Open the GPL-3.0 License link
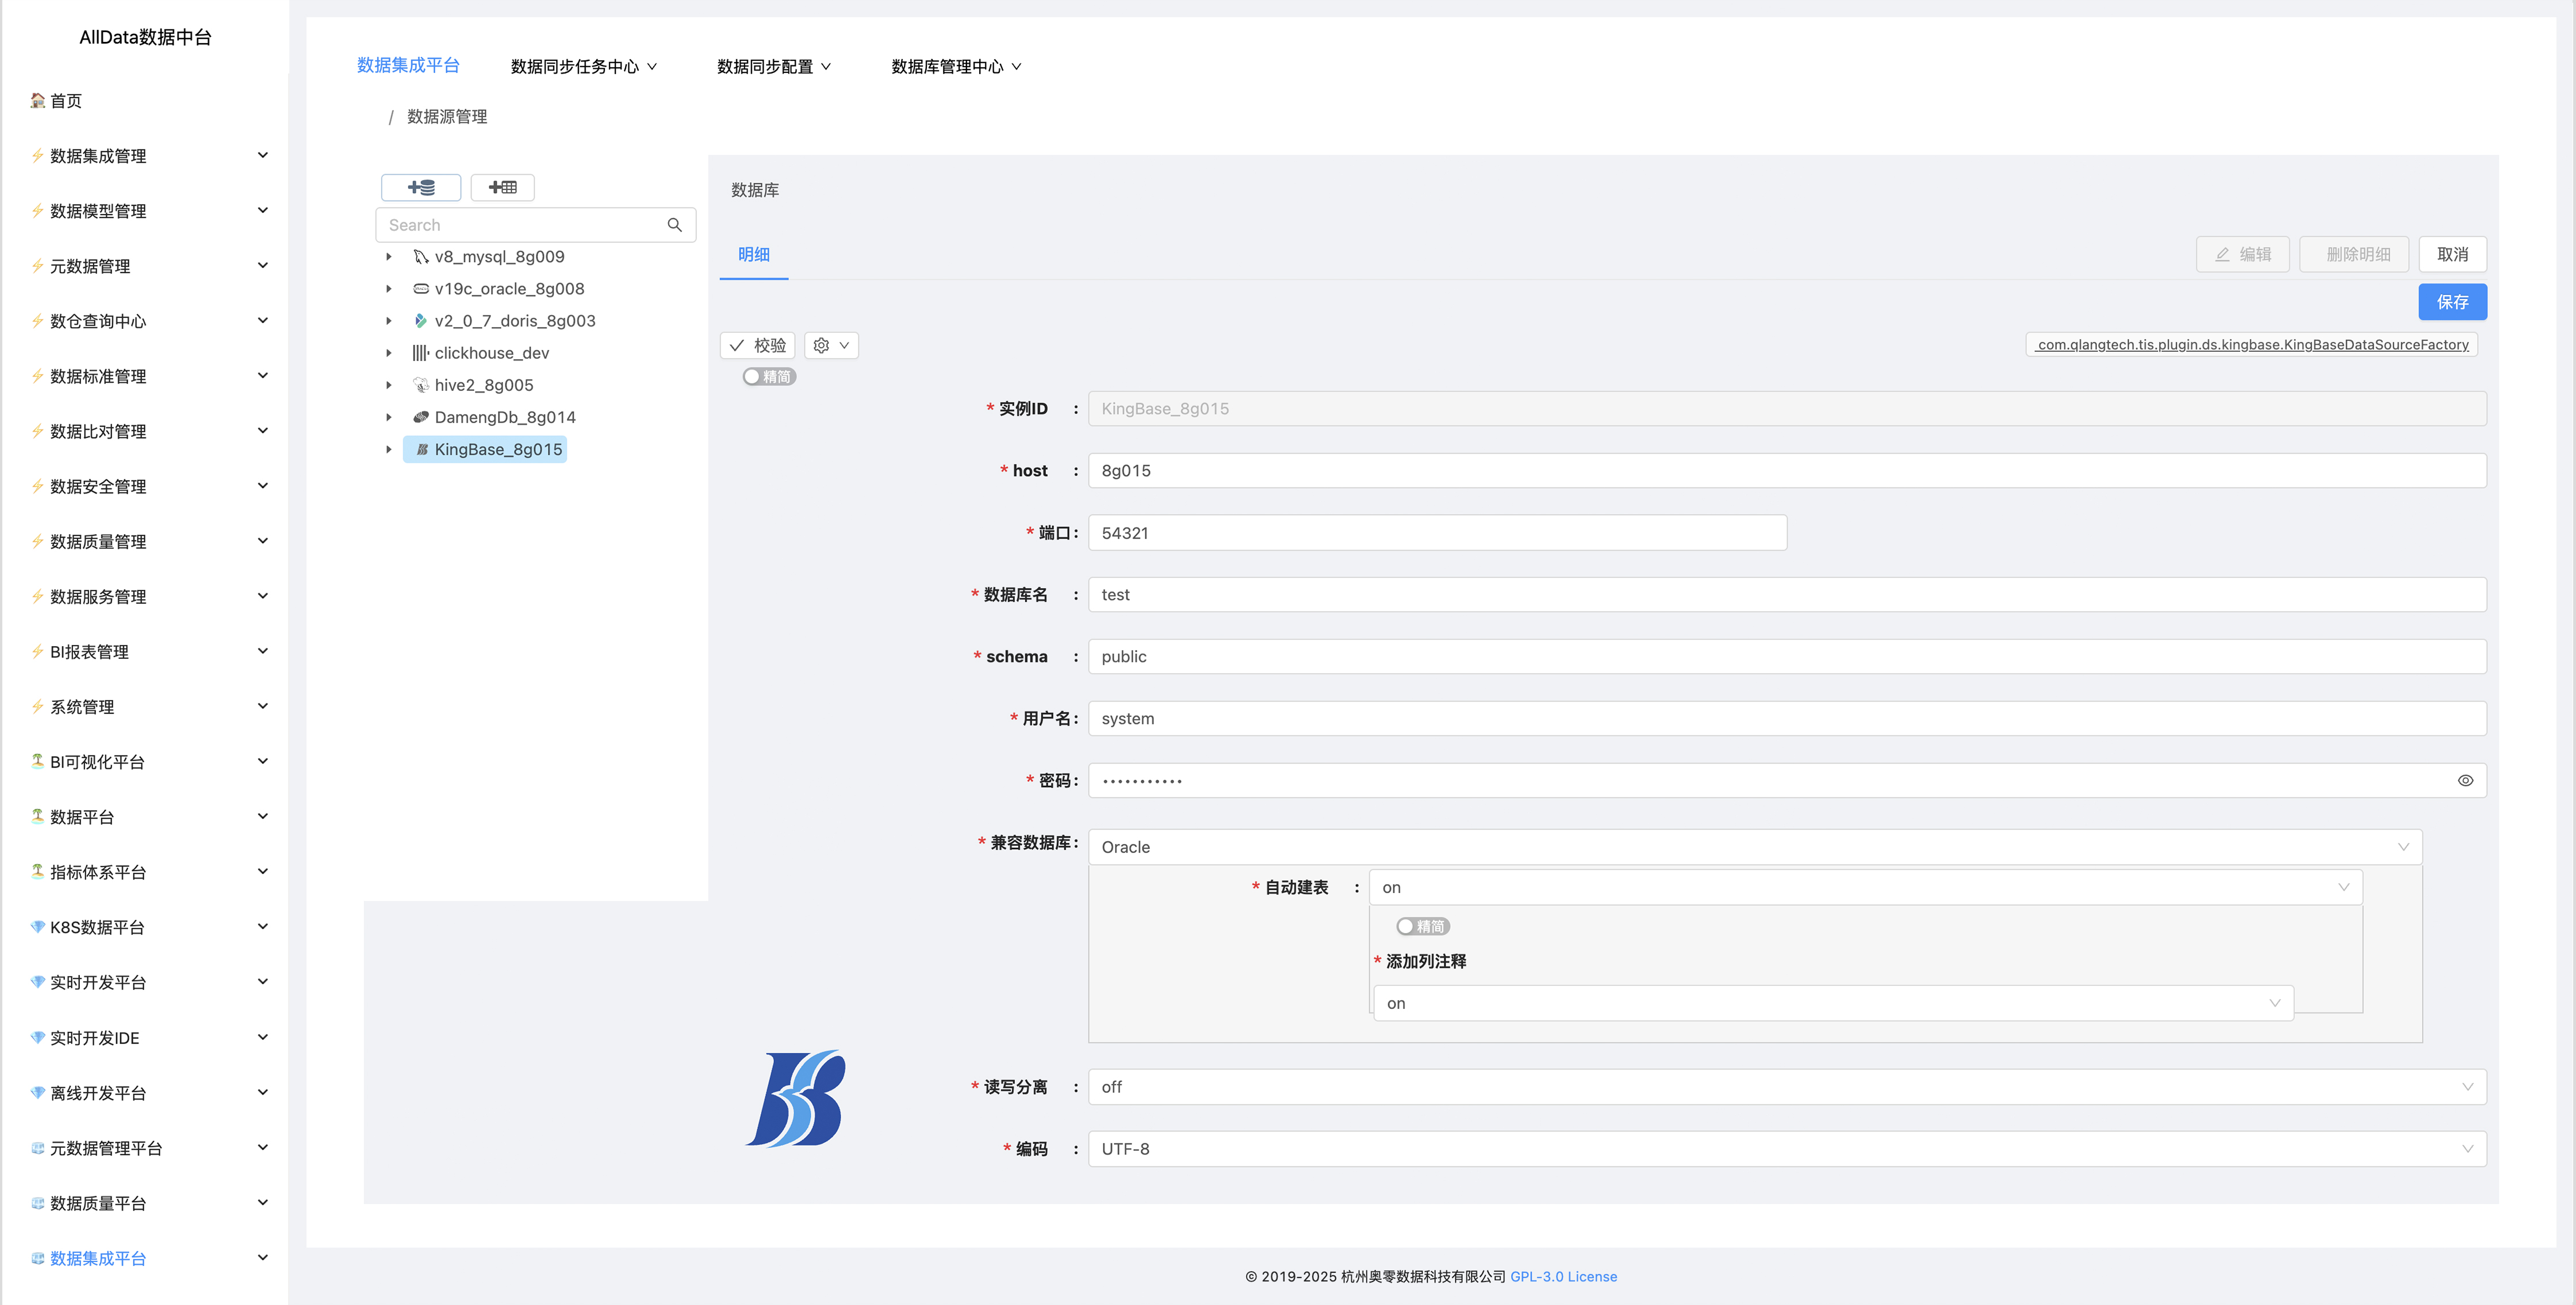This screenshot has height=1305, width=2576. (1563, 1277)
